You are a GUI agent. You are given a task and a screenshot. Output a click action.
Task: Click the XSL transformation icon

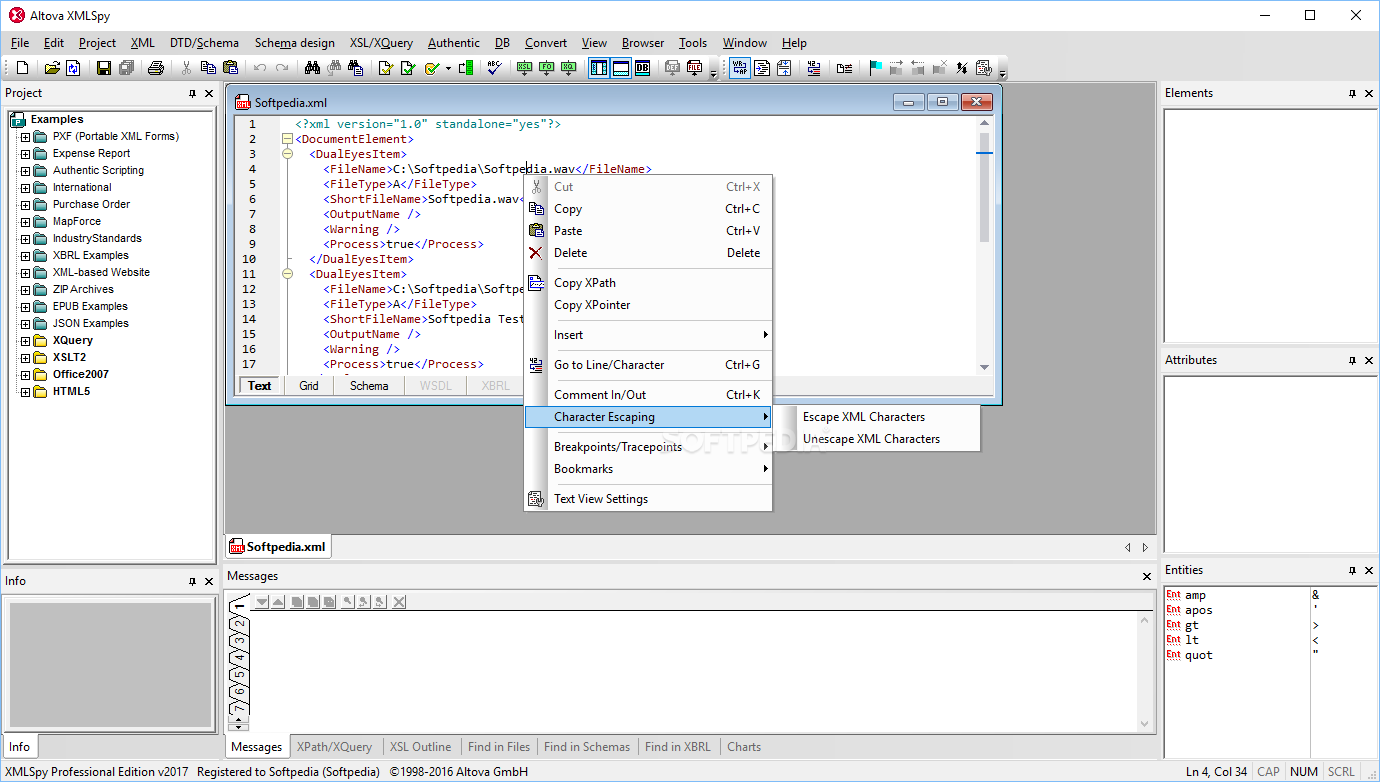pos(524,68)
